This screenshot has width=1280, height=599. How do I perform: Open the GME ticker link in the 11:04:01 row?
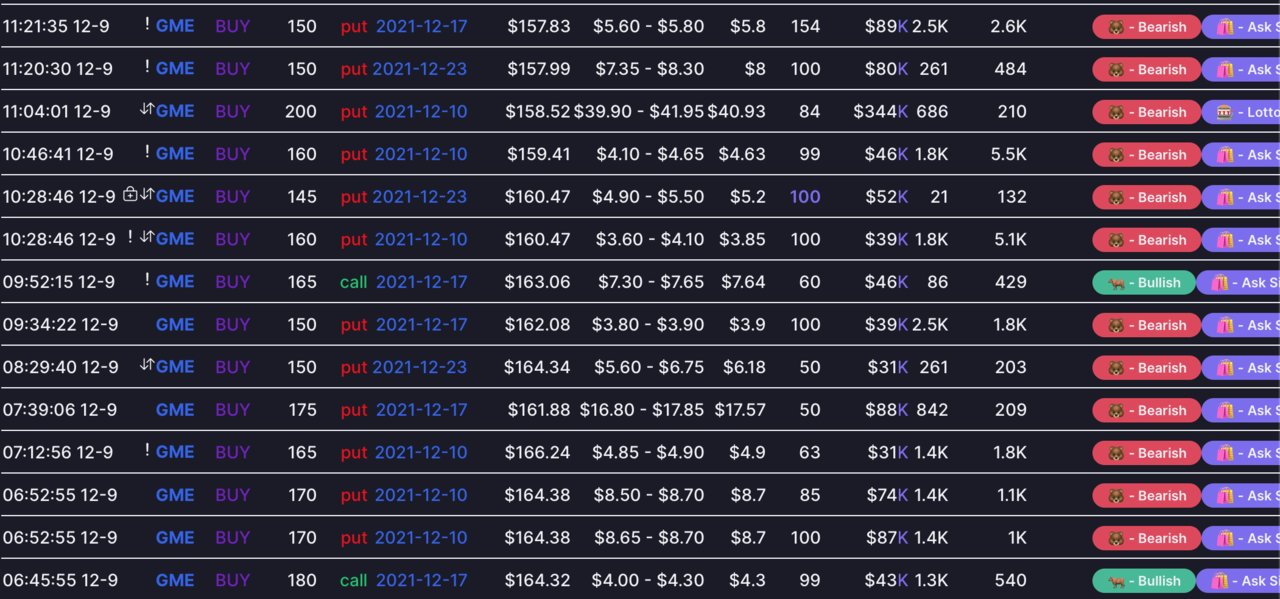(175, 111)
